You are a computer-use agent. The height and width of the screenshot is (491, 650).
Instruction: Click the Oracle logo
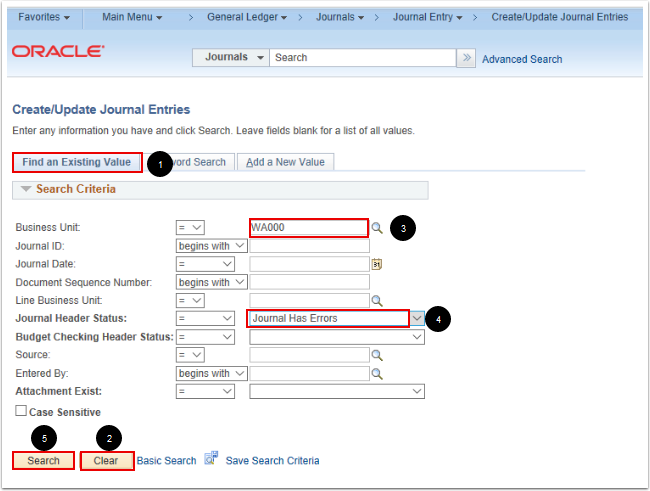tap(58, 51)
